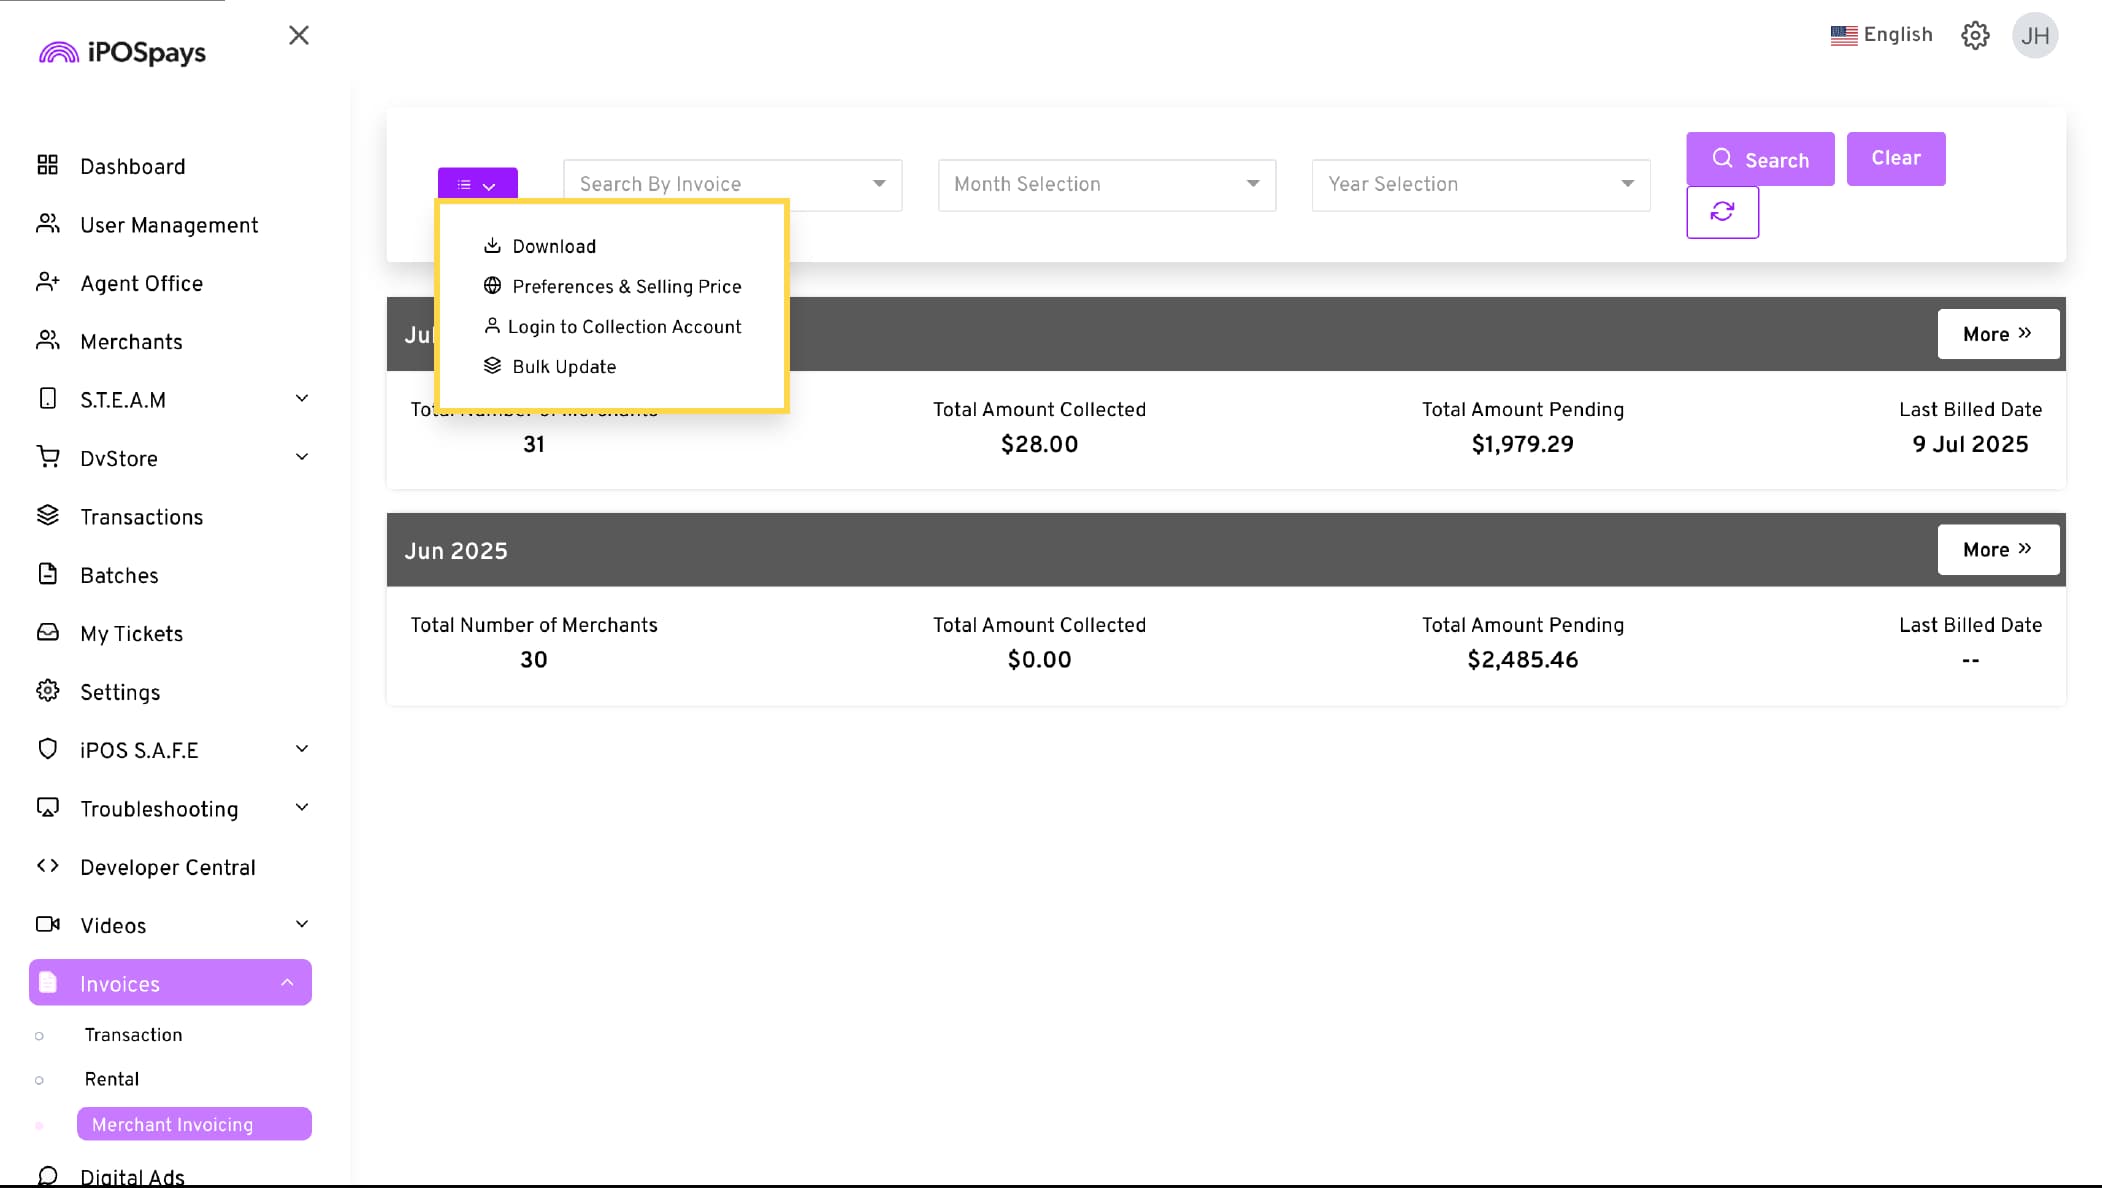Click the DvStore cart icon
Viewport: 2102px width, 1188px height.
coord(47,457)
